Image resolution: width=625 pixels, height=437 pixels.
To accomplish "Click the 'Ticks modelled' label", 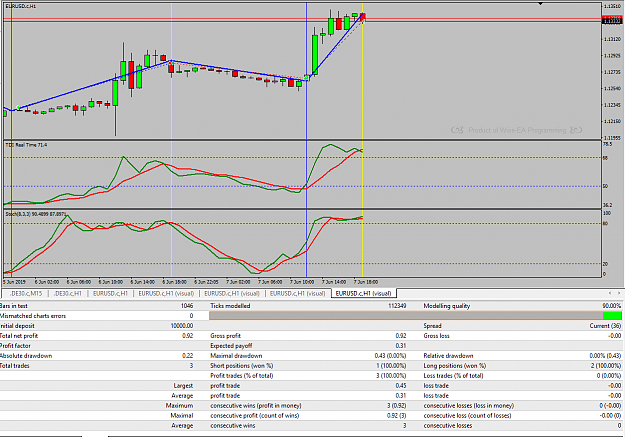I will pos(230,306).
